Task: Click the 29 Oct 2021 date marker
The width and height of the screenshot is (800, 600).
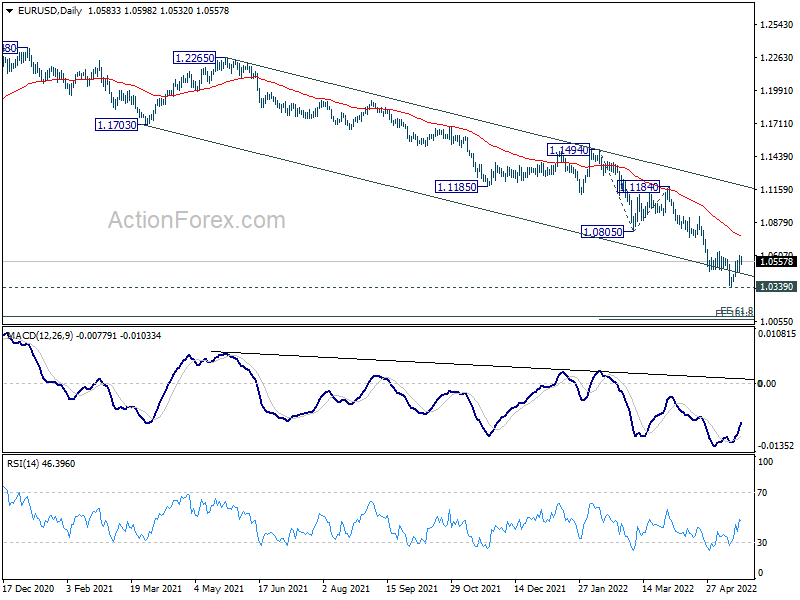Action: coord(475,589)
